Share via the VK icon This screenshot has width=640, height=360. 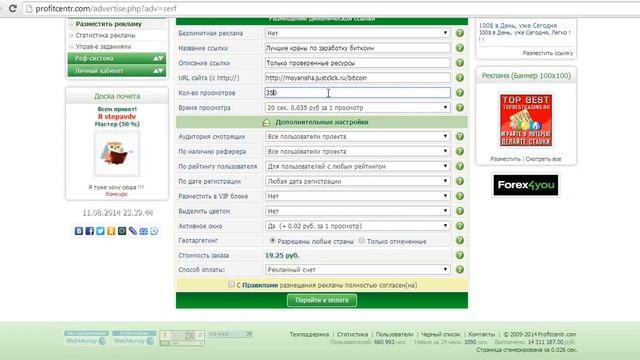click(x=79, y=231)
